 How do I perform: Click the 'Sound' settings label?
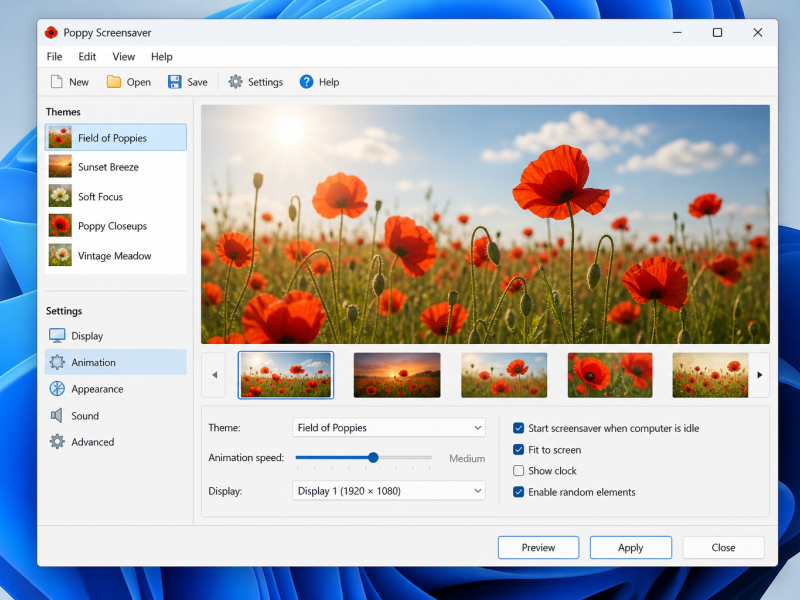coord(85,416)
